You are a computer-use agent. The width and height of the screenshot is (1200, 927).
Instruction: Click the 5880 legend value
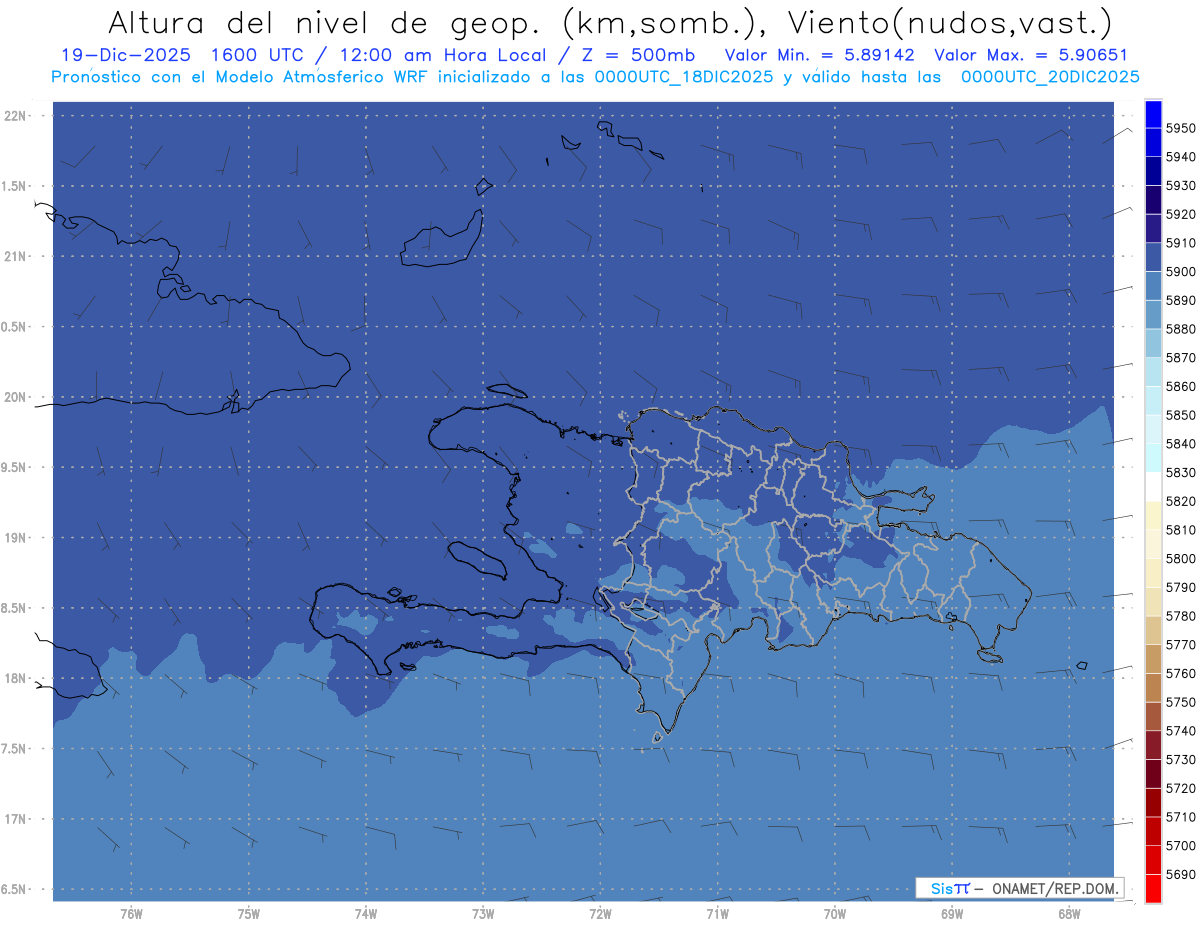(x=1180, y=329)
